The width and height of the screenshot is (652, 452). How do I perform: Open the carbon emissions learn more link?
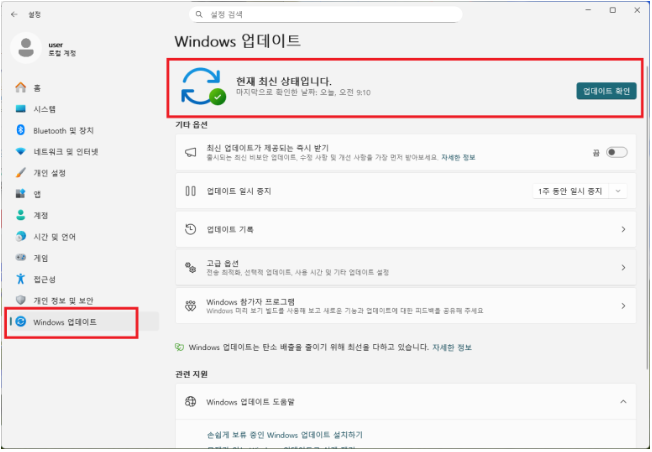453,347
